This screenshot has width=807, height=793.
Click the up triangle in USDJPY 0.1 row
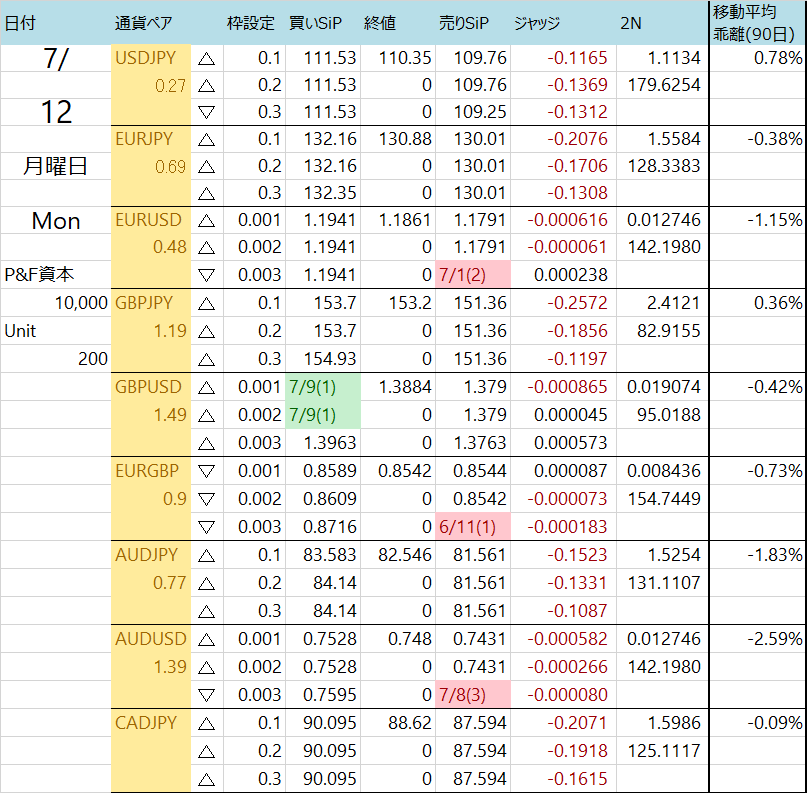coord(206,59)
